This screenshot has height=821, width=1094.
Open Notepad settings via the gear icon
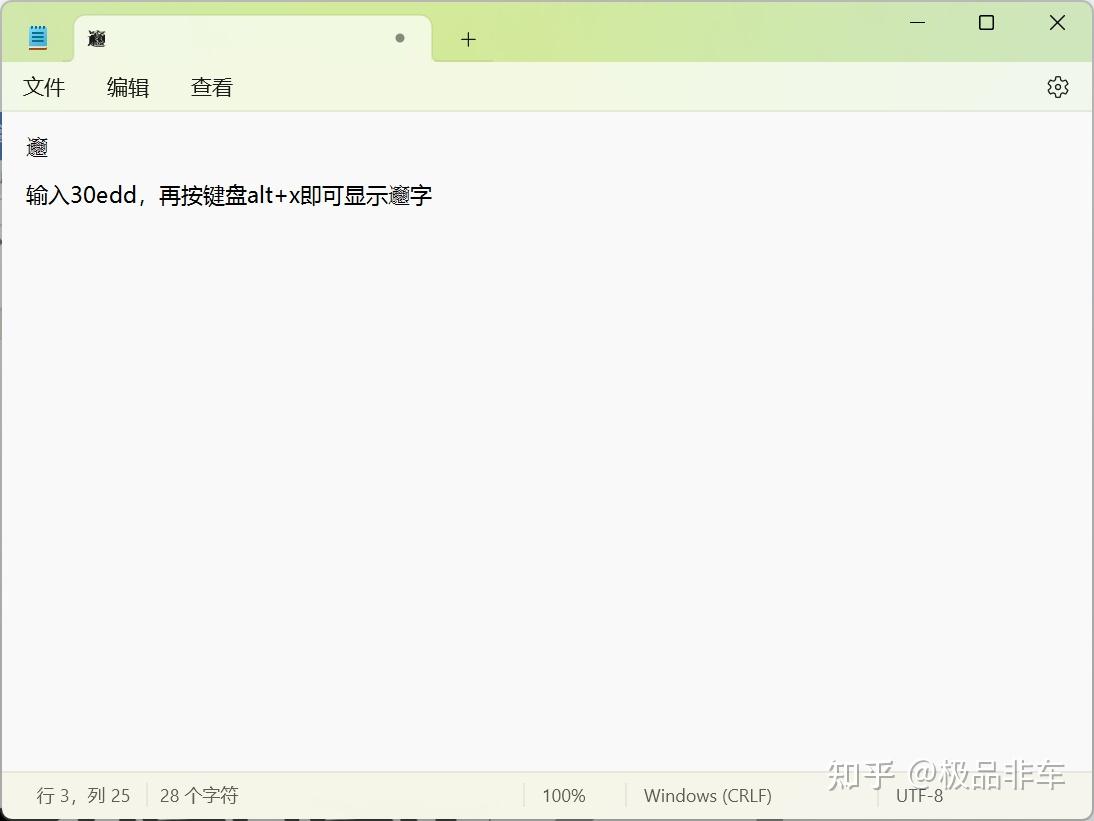point(1057,86)
